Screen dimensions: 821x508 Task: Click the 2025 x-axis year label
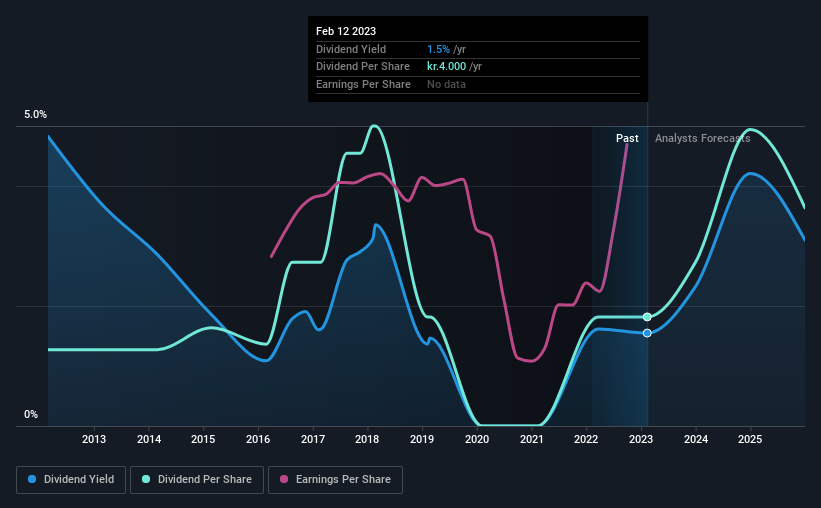pos(750,439)
